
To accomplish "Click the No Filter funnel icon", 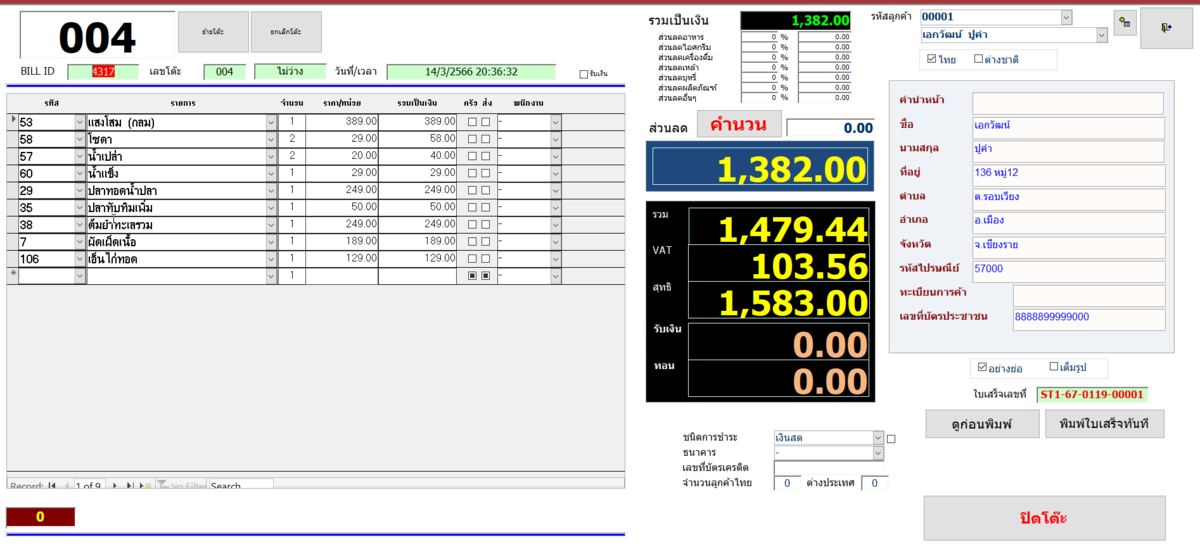I will coord(162,486).
